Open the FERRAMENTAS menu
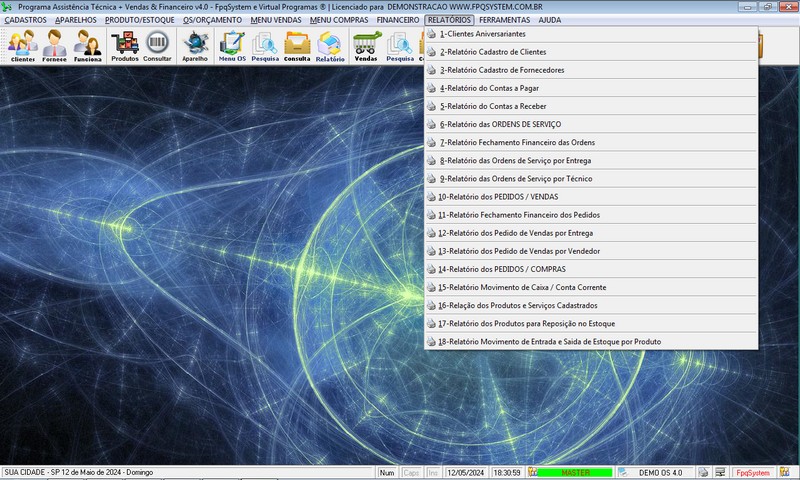800x480 pixels. (504, 20)
